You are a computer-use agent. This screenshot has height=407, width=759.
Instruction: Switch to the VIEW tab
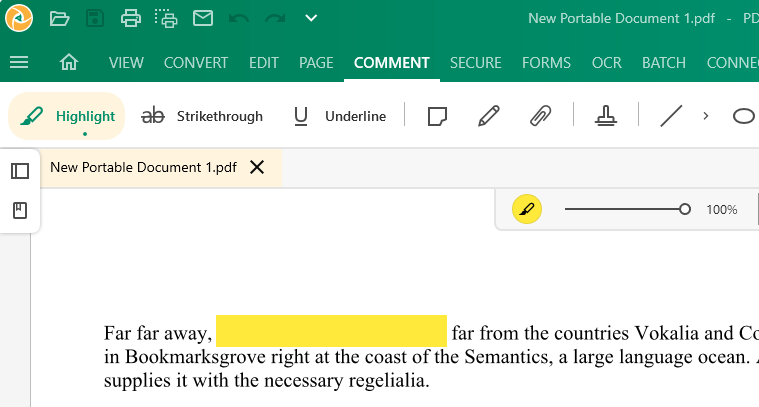point(126,63)
